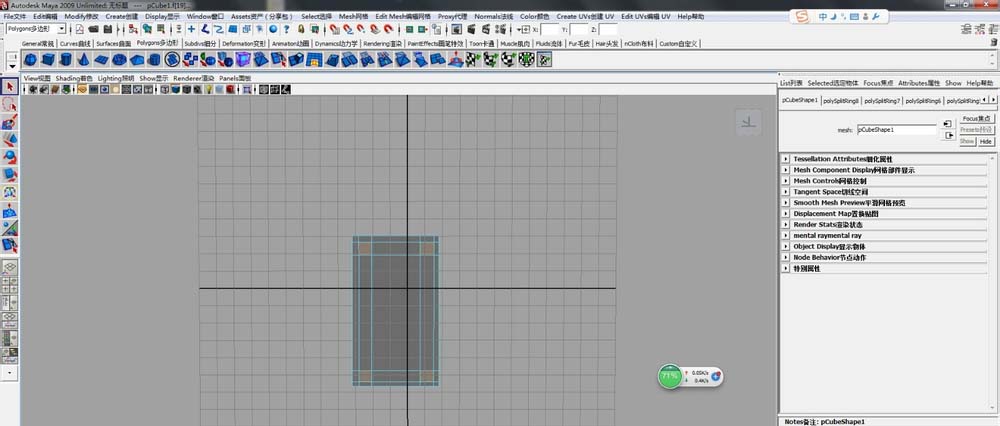The height and width of the screenshot is (426, 1000).
Task: Create a polygon plane from the shelf
Action: [101, 60]
